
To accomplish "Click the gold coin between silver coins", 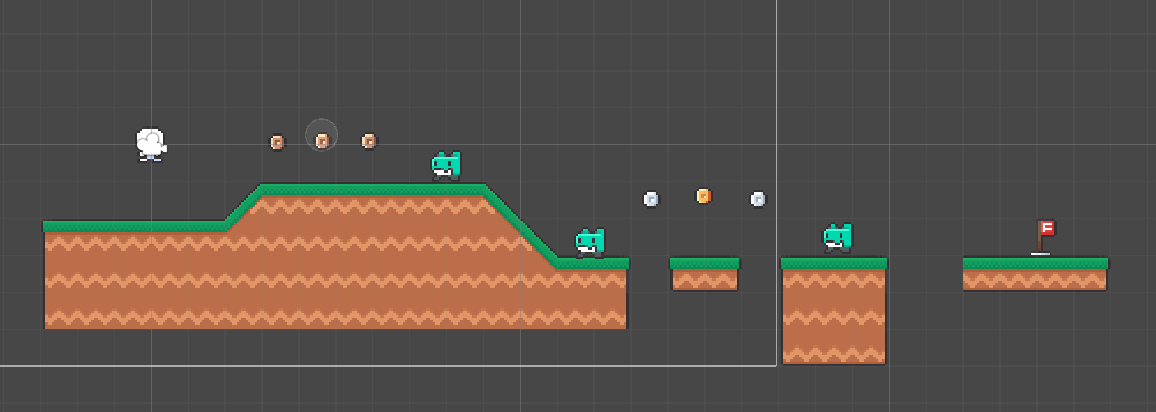I will (704, 196).
